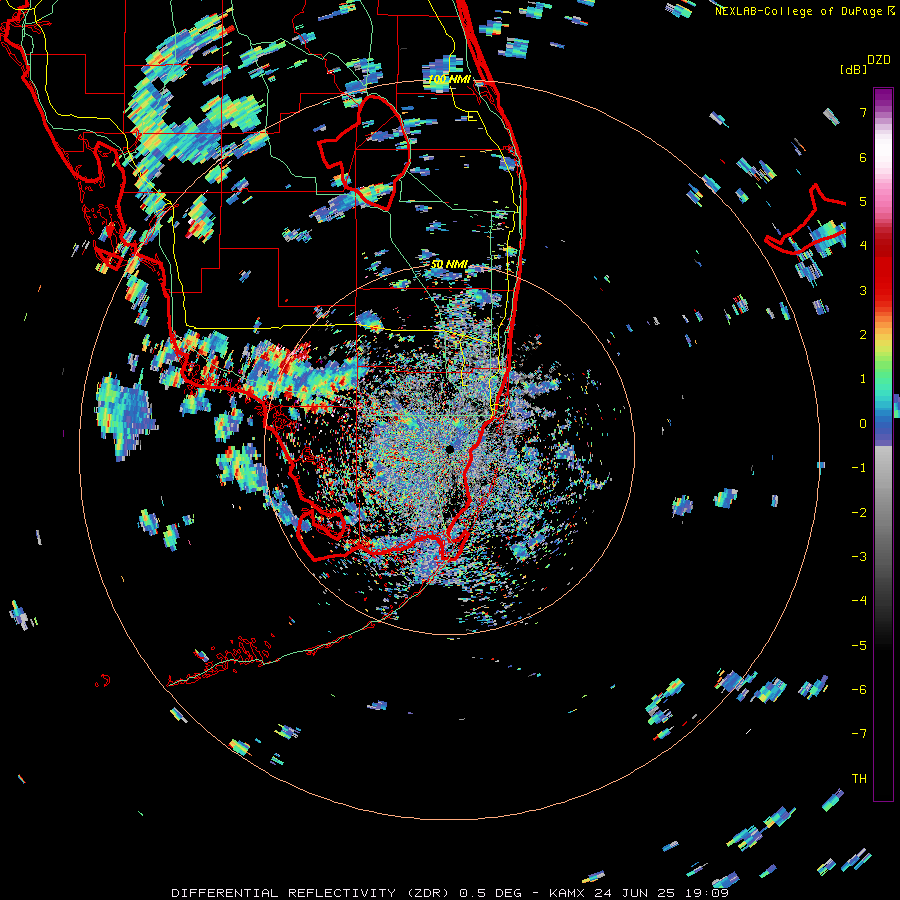Click the NEXLAB-College of DuPage credit text
This screenshot has height=900, width=900.
click(x=799, y=11)
